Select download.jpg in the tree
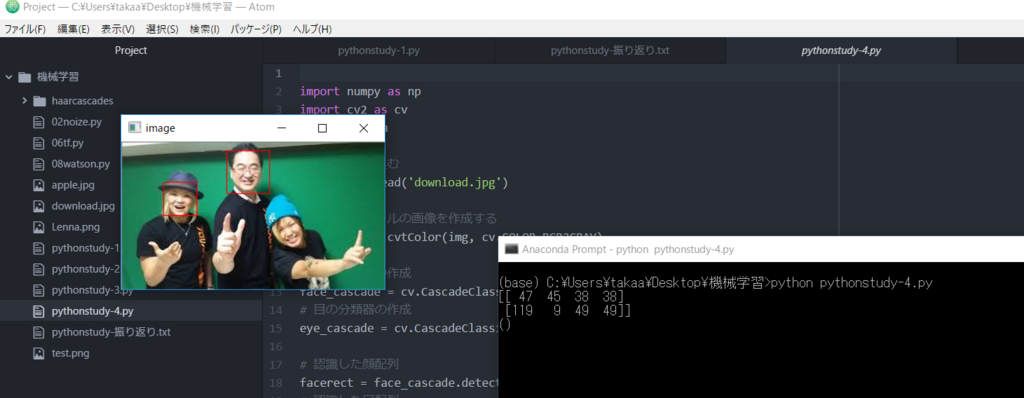 point(83,206)
